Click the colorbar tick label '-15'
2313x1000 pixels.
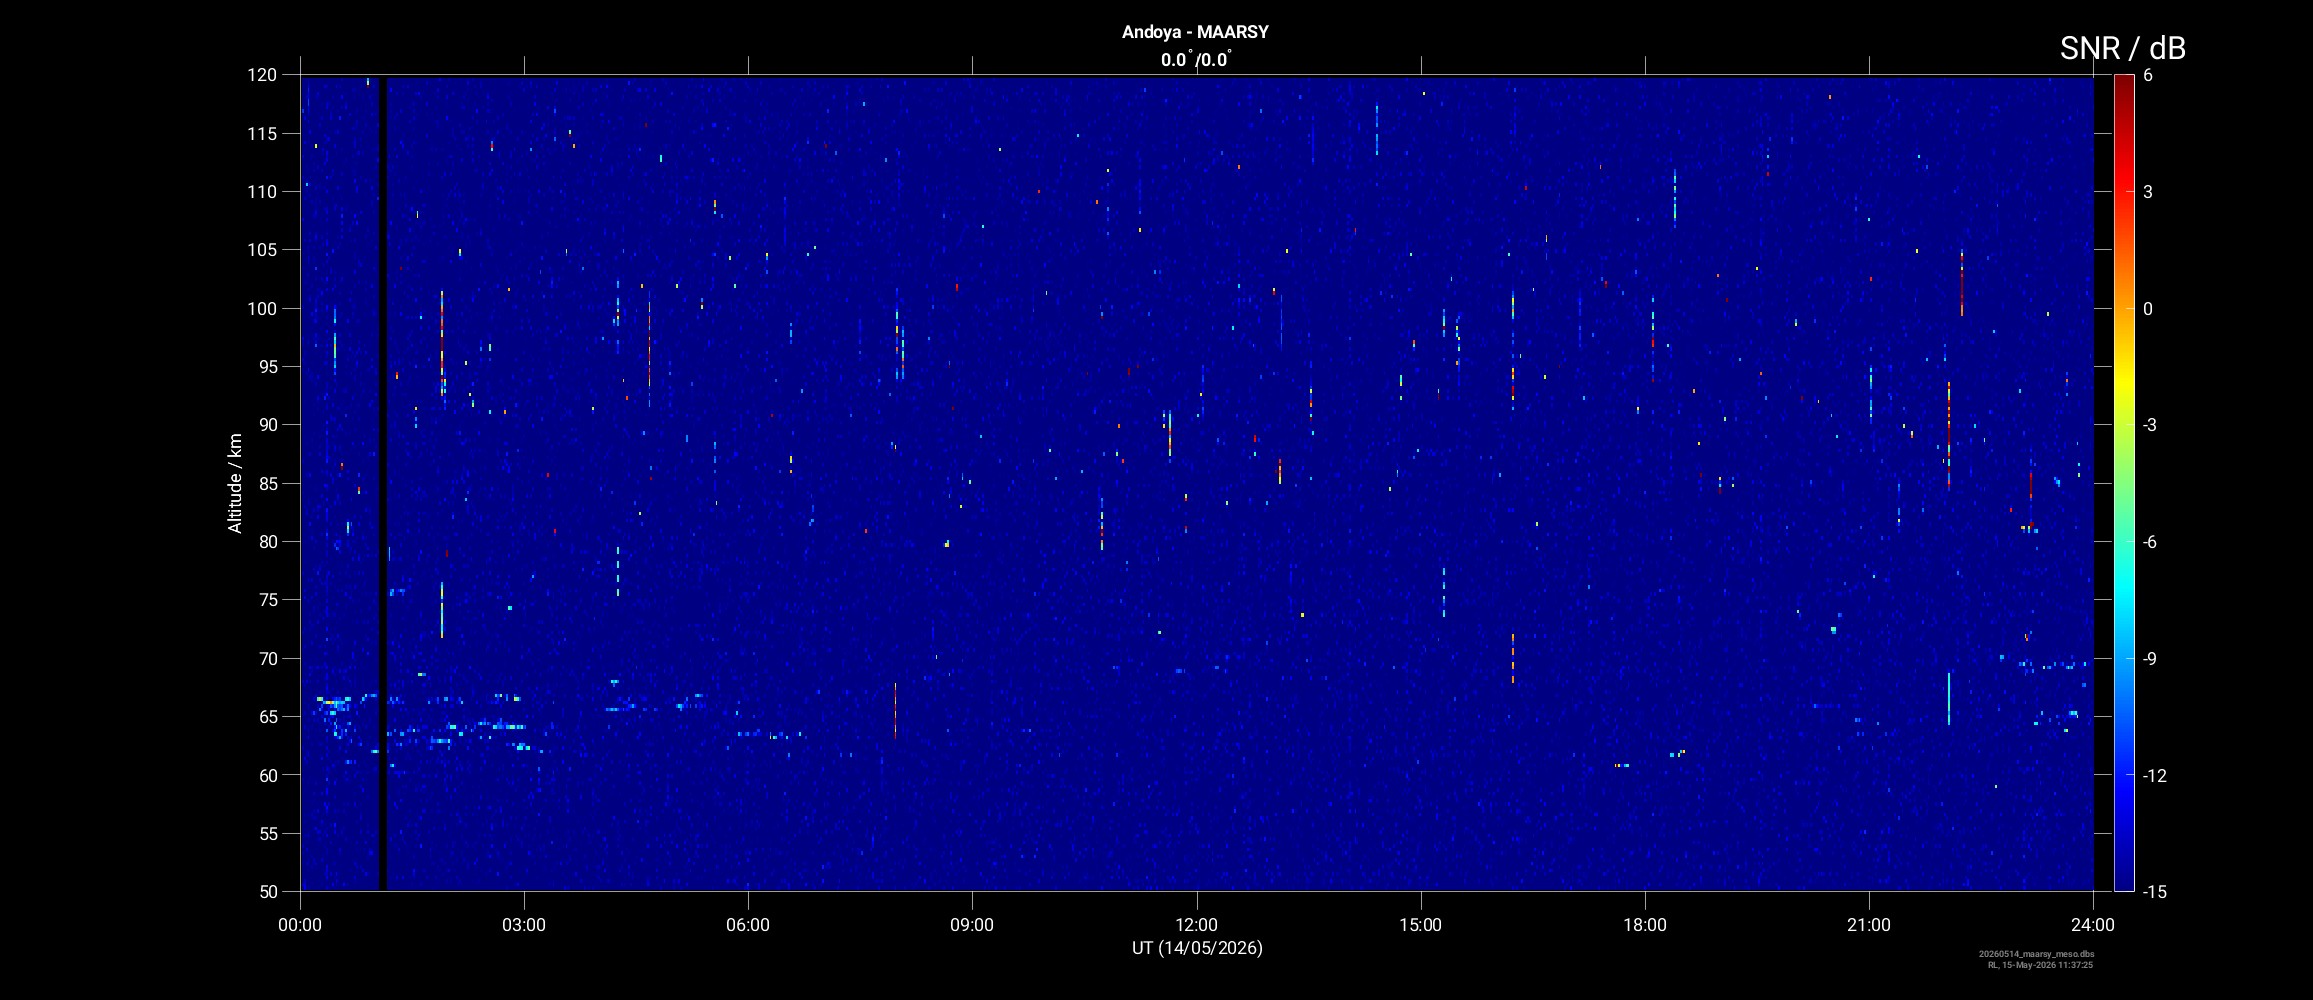point(2154,891)
